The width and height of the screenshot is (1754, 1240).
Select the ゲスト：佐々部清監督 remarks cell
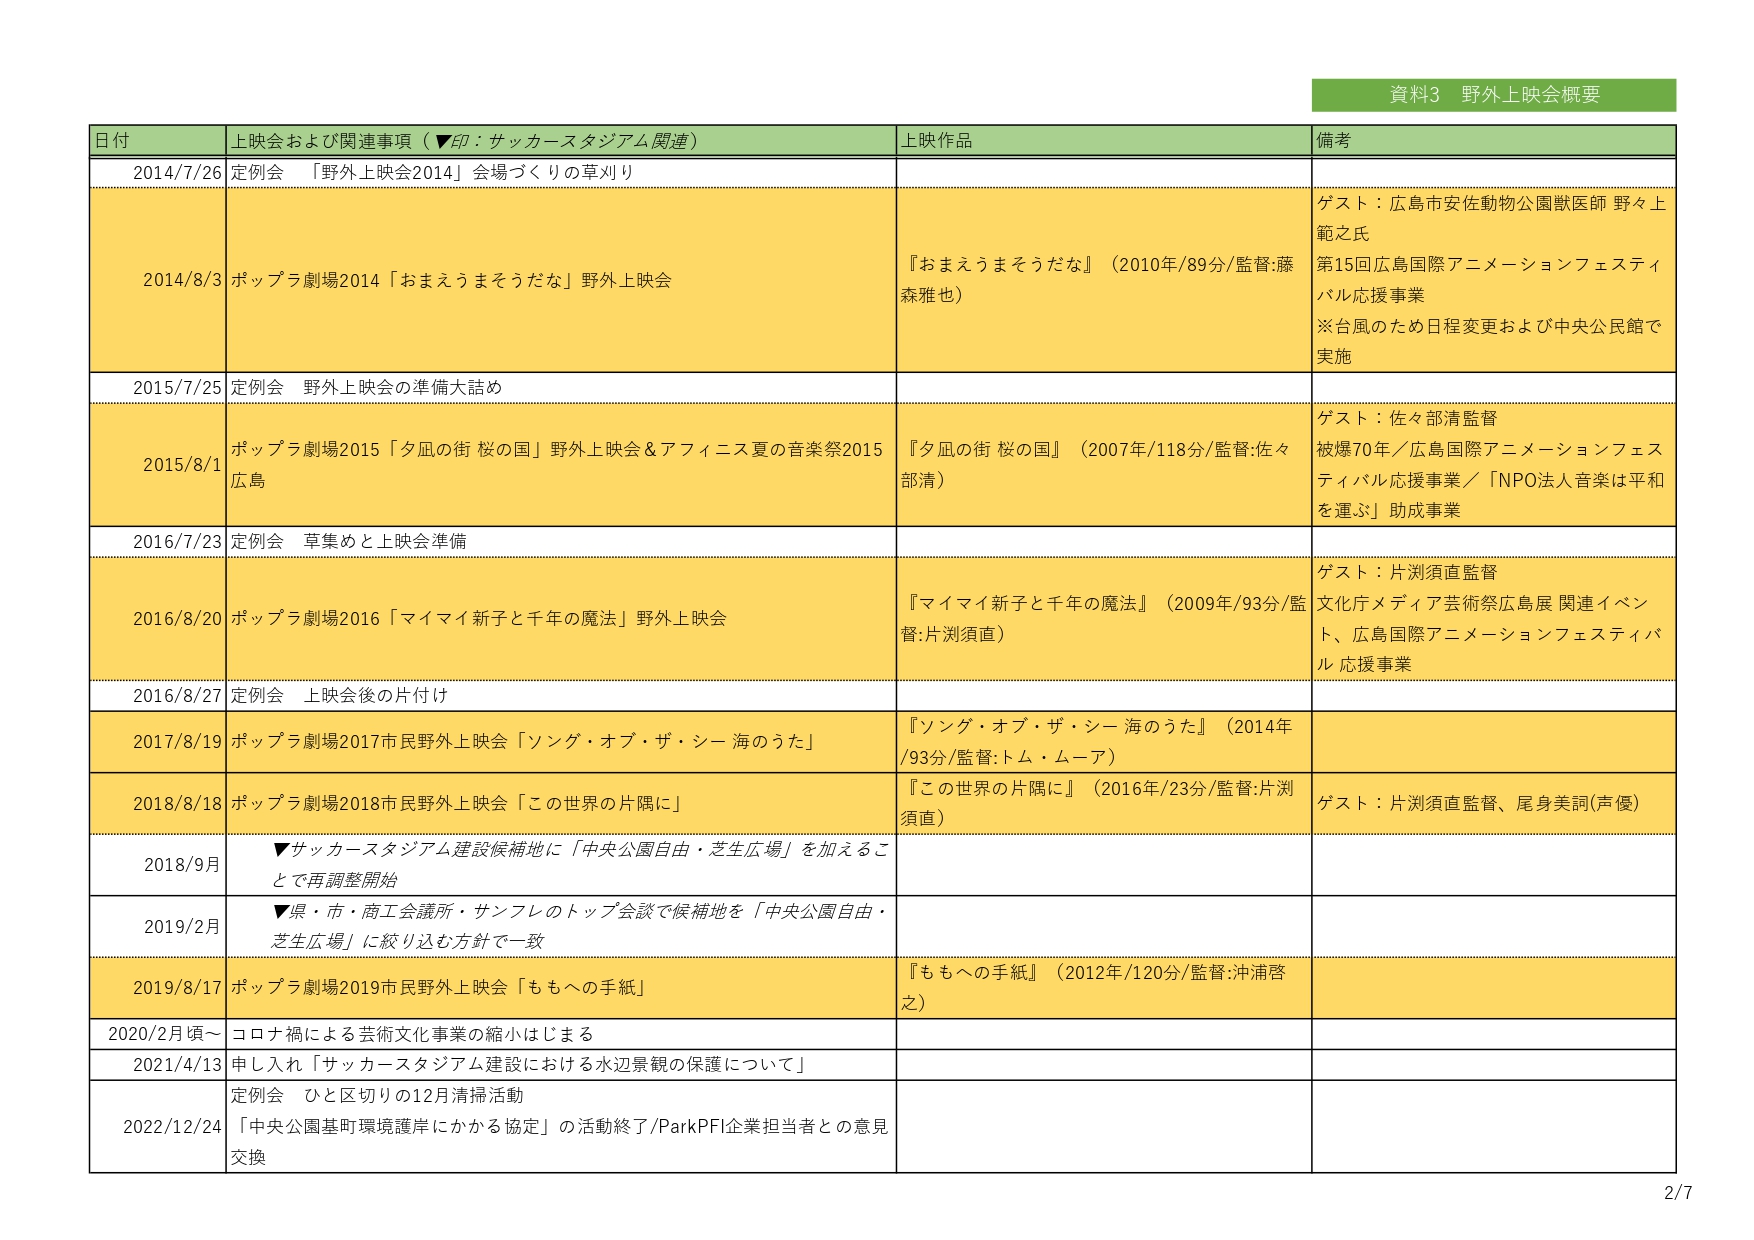point(1493,465)
